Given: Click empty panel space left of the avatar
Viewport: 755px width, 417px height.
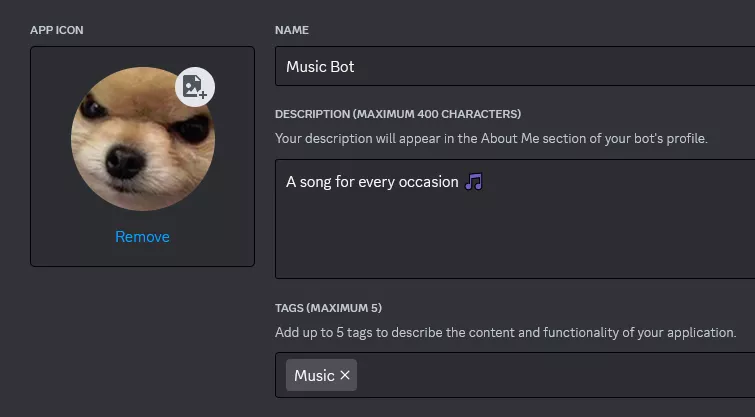Looking at the screenshot, I should tap(50, 150).
